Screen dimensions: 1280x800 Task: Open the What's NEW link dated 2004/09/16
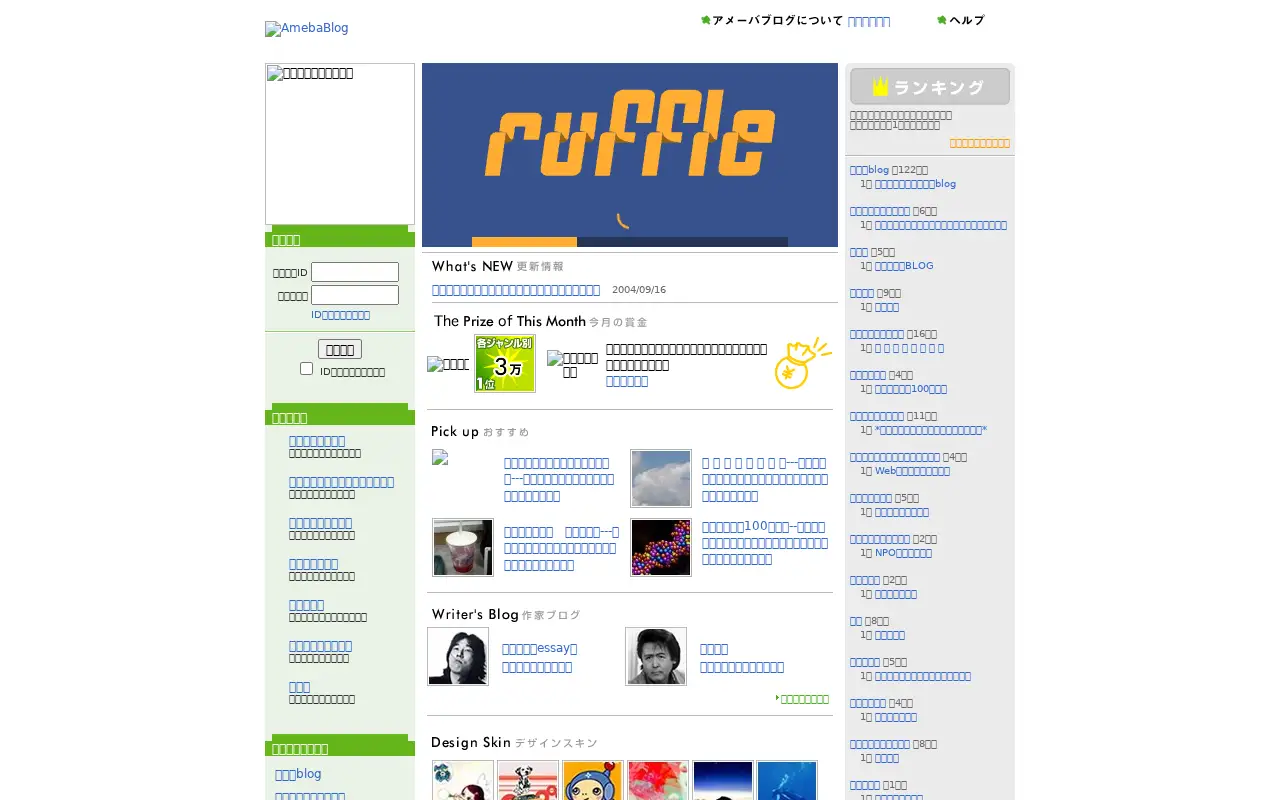point(516,290)
